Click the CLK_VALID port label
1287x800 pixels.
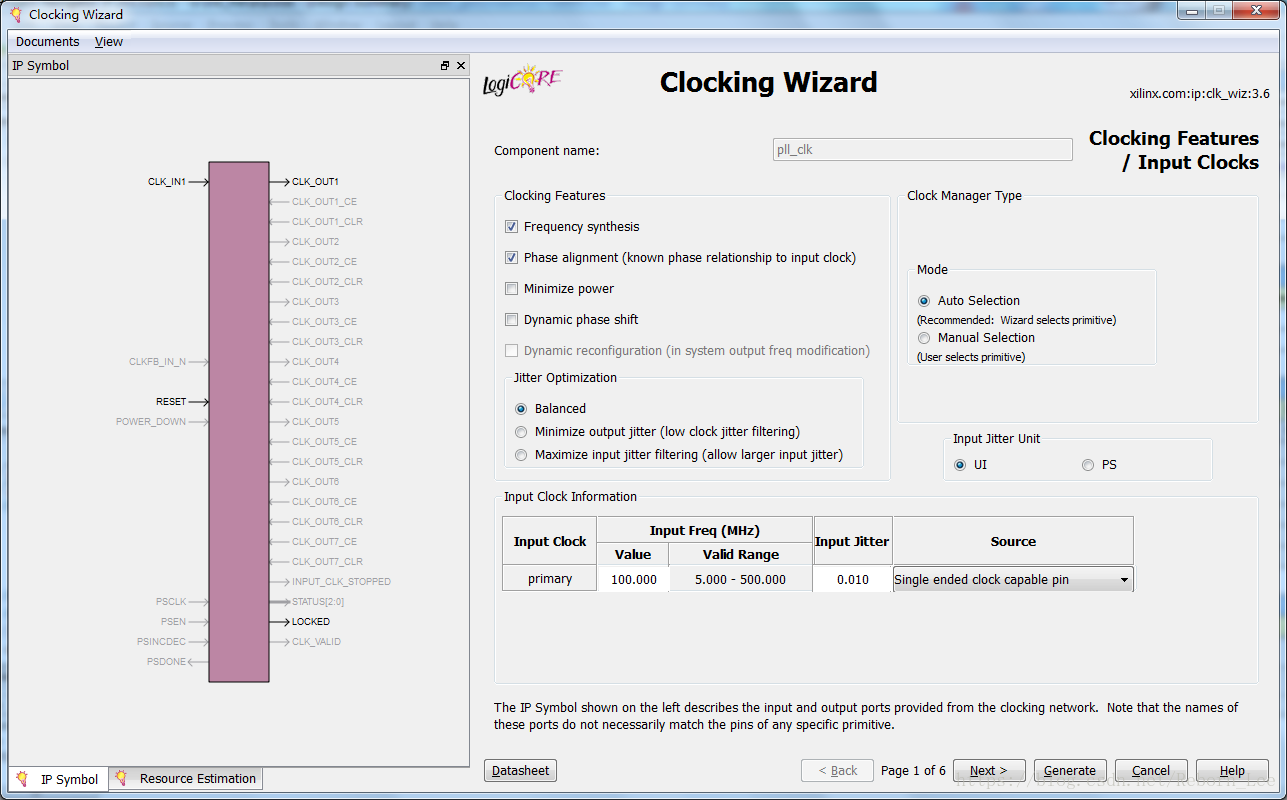[x=316, y=642]
